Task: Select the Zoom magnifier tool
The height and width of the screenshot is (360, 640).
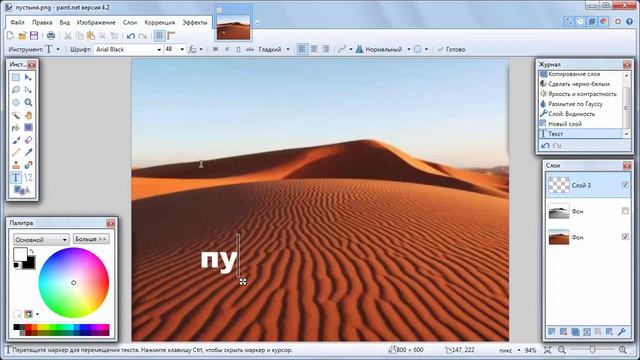Action: point(28,102)
